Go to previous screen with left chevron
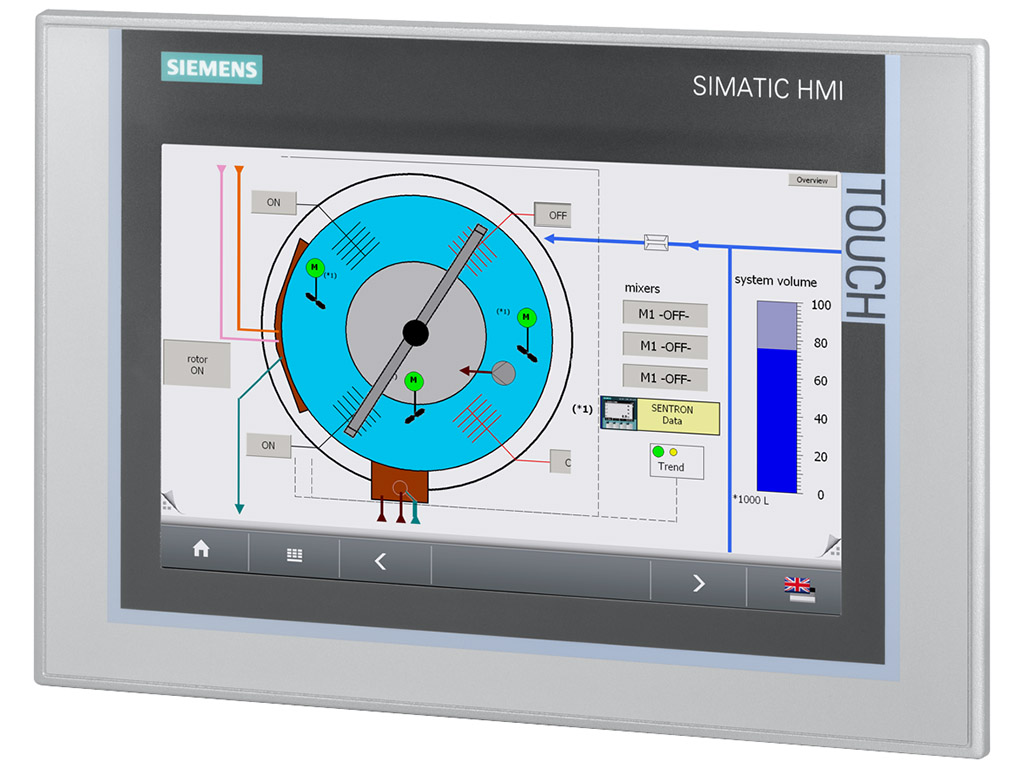Screen dimensions: 1024x768 (380, 561)
